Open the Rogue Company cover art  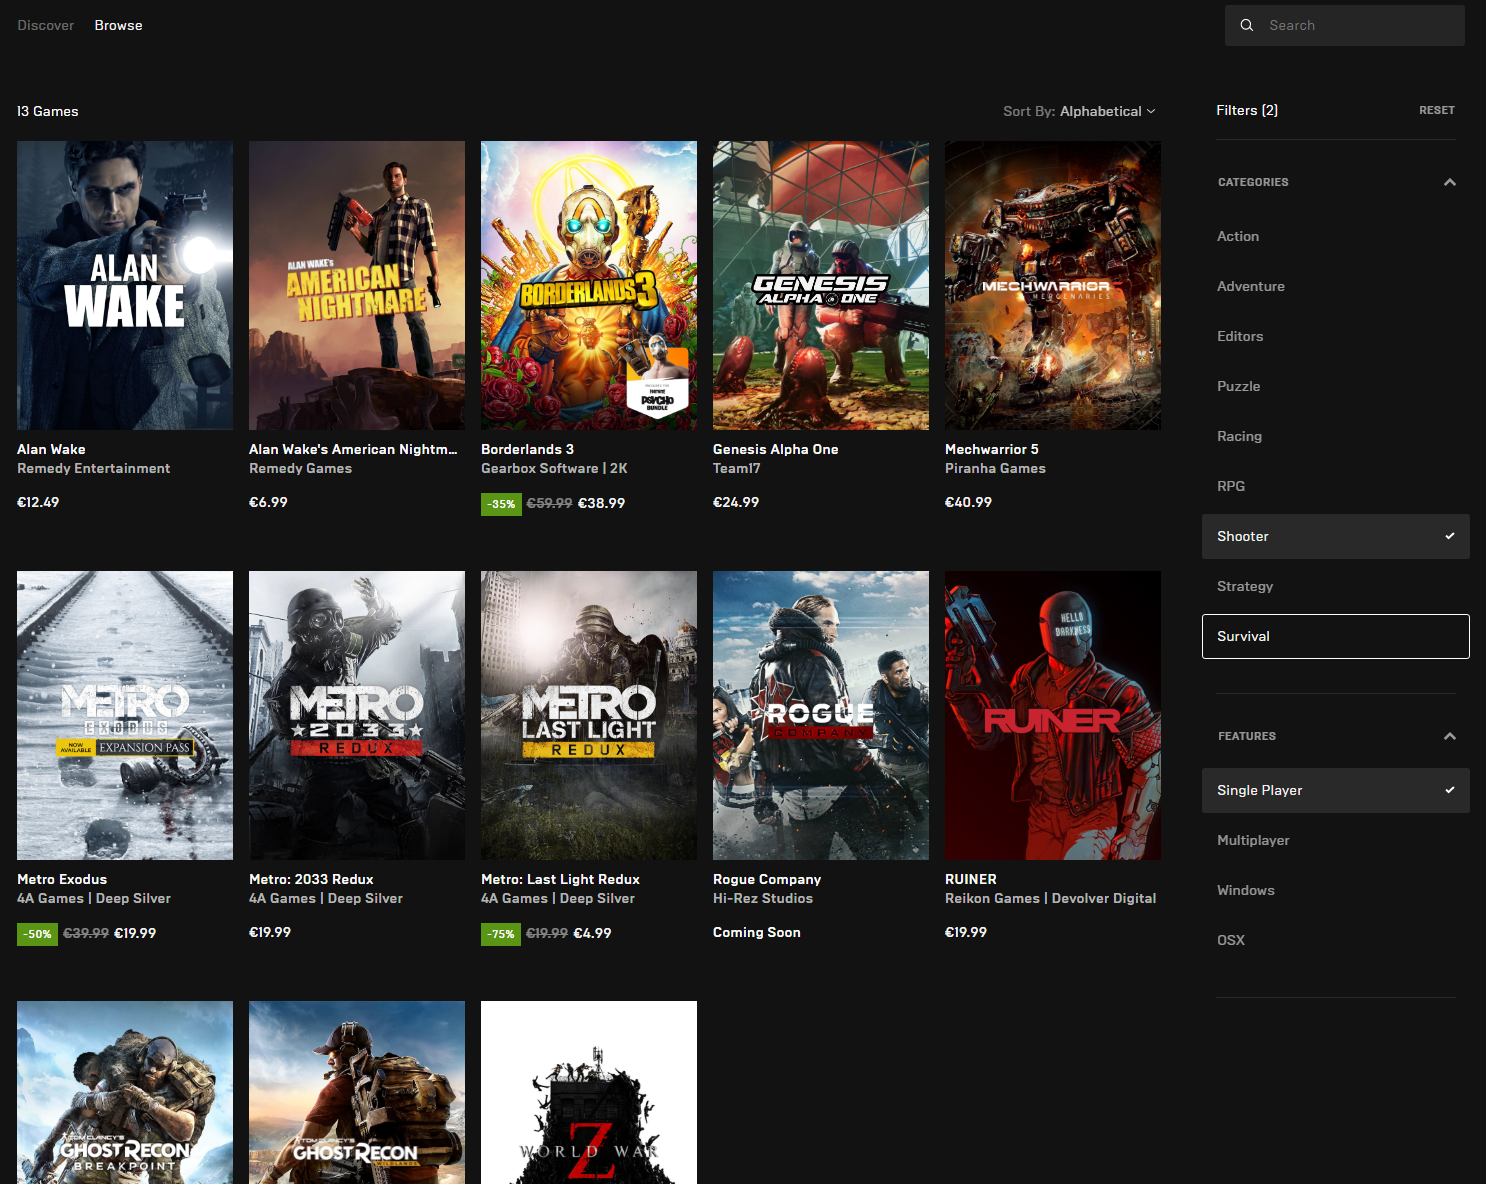pos(821,715)
